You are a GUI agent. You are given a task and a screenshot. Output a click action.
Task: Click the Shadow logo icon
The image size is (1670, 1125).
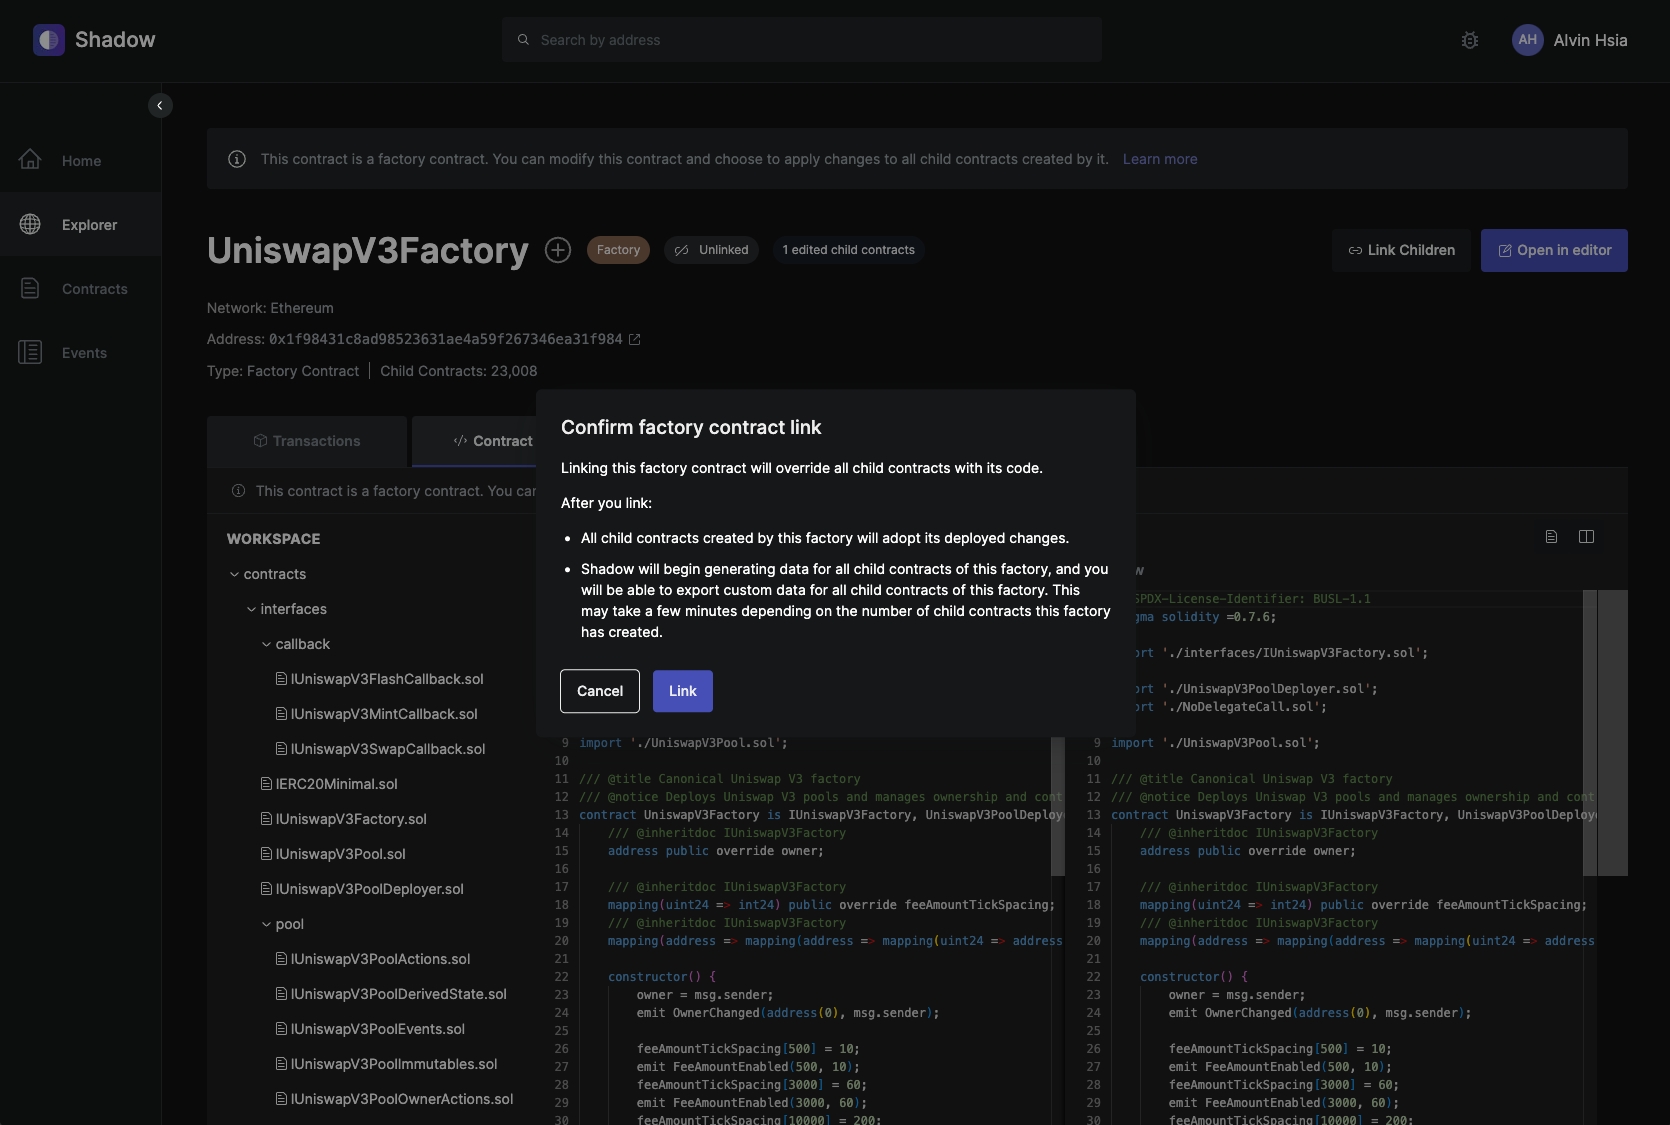point(49,40)
